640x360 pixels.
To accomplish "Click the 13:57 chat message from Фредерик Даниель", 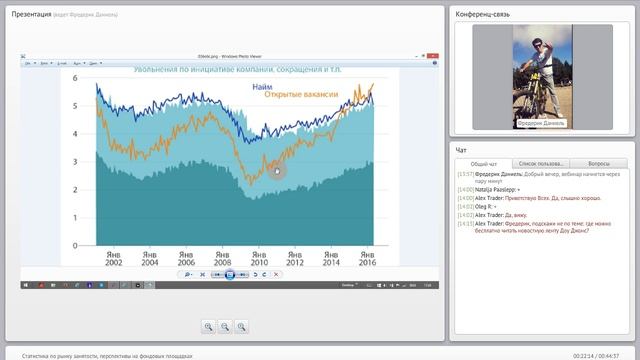I will pos(539,178).
